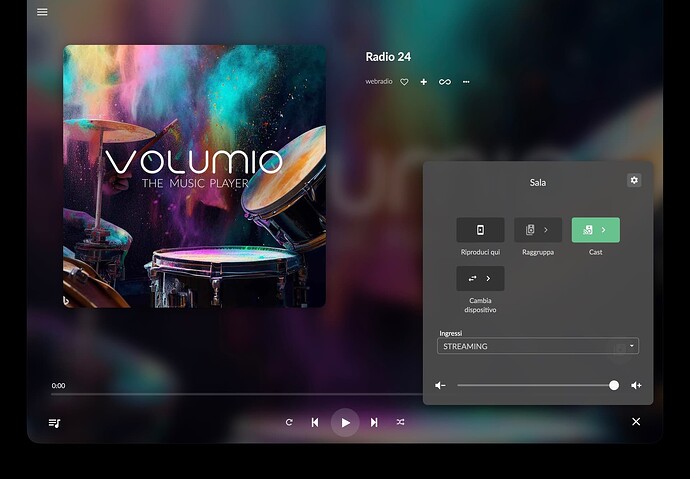Click the plus icon to add to playlist
Viewport: 690px width, 479px height.
(423, 82)
